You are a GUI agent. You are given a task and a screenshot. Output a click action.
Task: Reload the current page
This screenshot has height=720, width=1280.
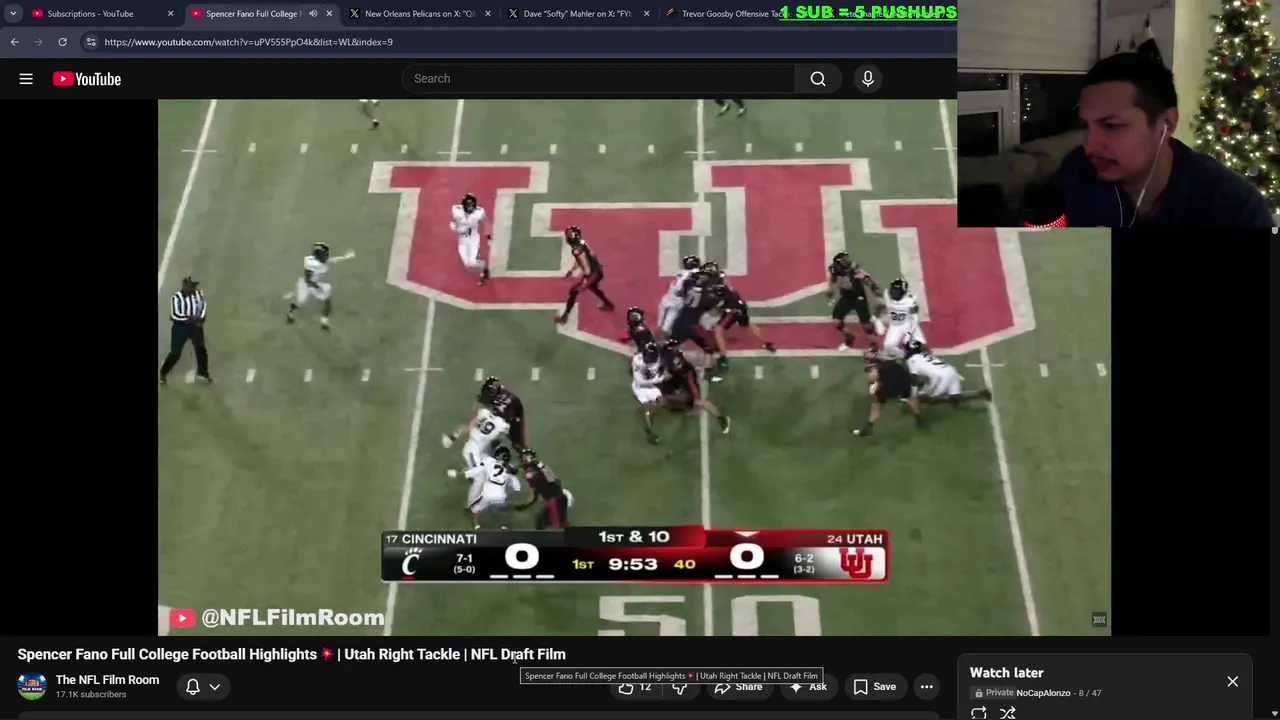point(62,42)
